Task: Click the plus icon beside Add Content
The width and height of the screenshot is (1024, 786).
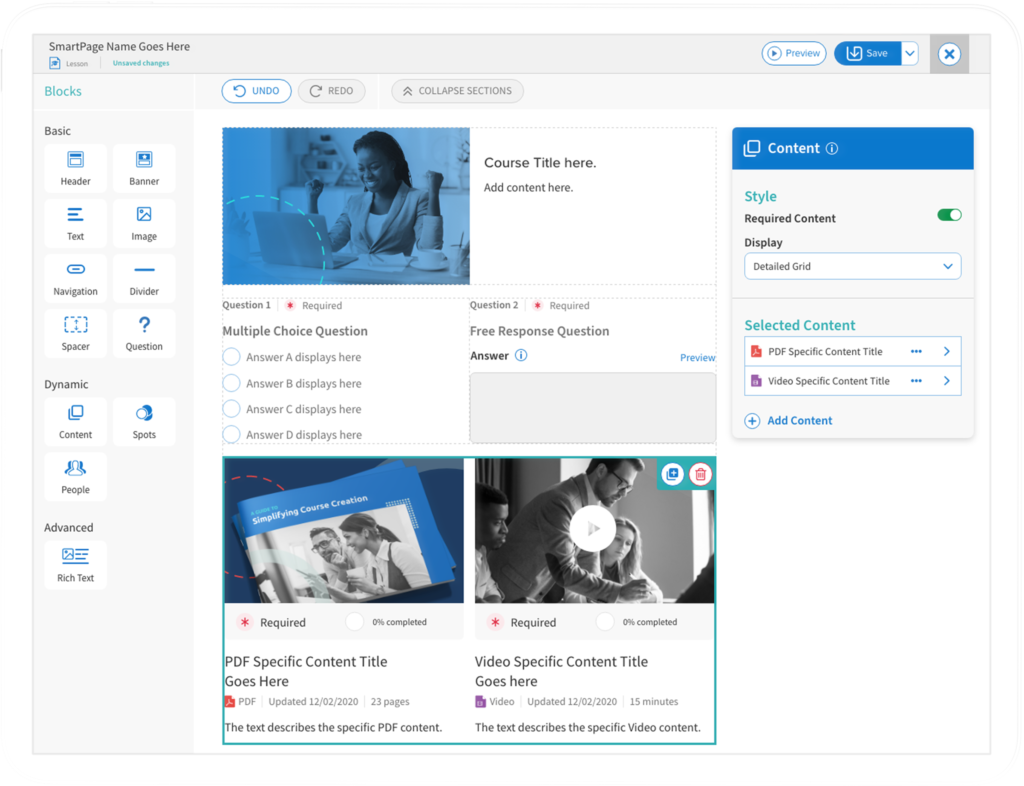Action: point(752,420)
